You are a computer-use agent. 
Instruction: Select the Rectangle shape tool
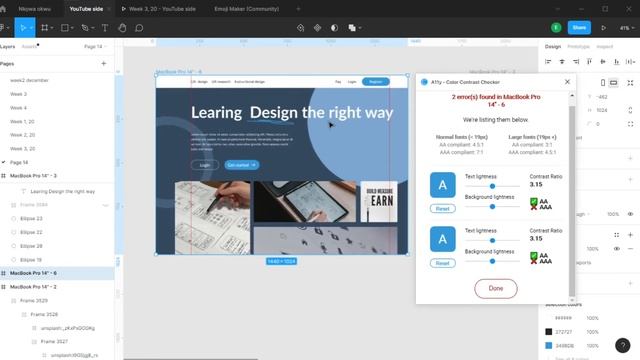pyautogui.click(x=64, y=28)
